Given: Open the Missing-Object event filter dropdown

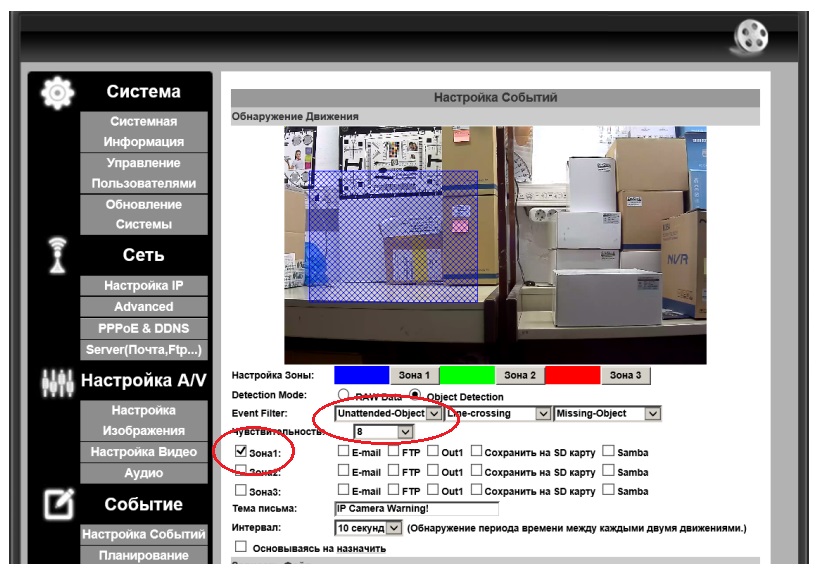Looking at the screenshot, I should click(607, 414).
